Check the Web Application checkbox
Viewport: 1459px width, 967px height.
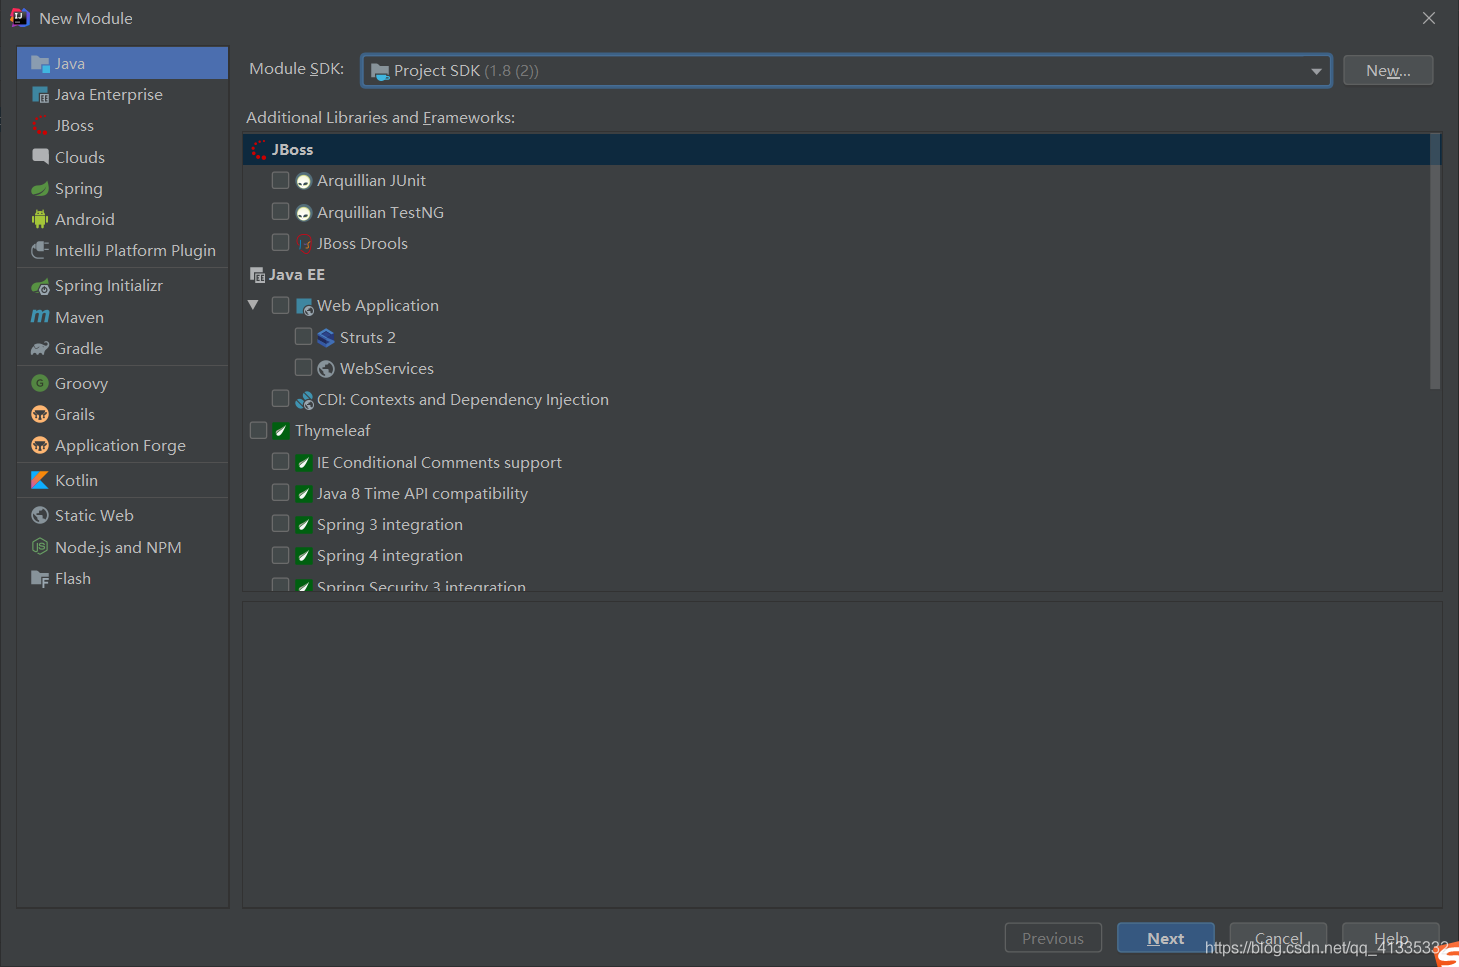point(280,305)
